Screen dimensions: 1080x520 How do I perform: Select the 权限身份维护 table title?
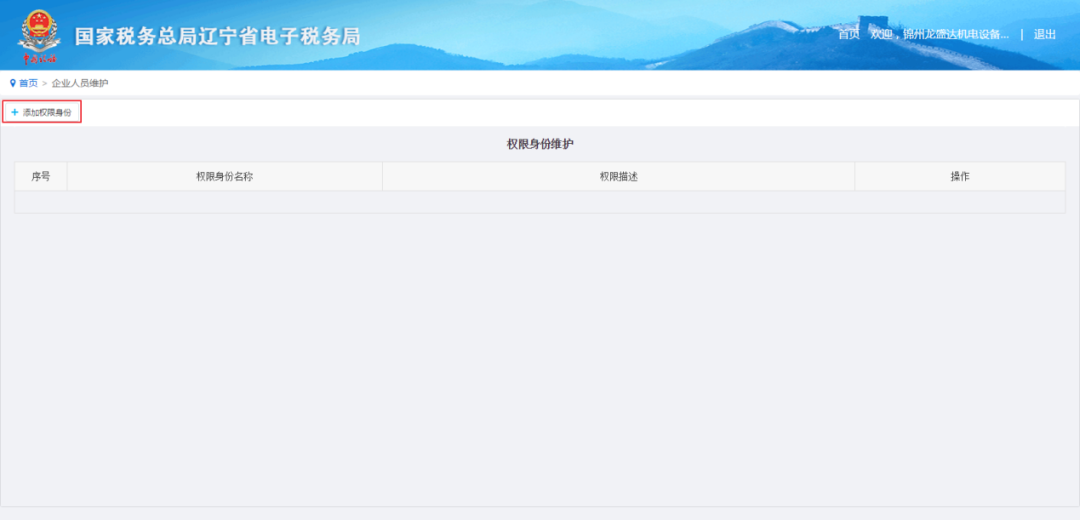tap(540, 144)
